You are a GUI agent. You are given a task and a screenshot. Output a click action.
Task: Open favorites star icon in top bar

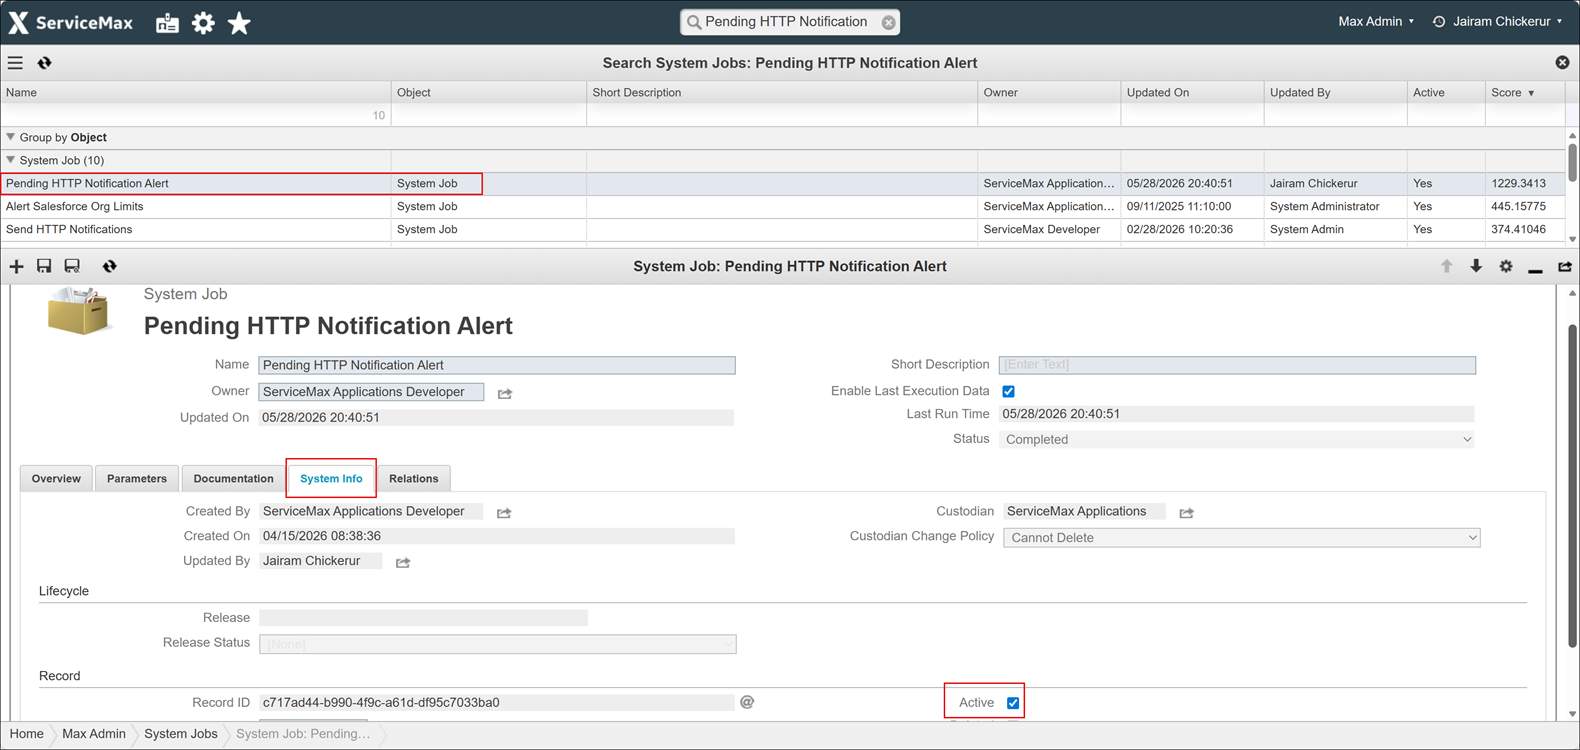(x=239, y=22)
